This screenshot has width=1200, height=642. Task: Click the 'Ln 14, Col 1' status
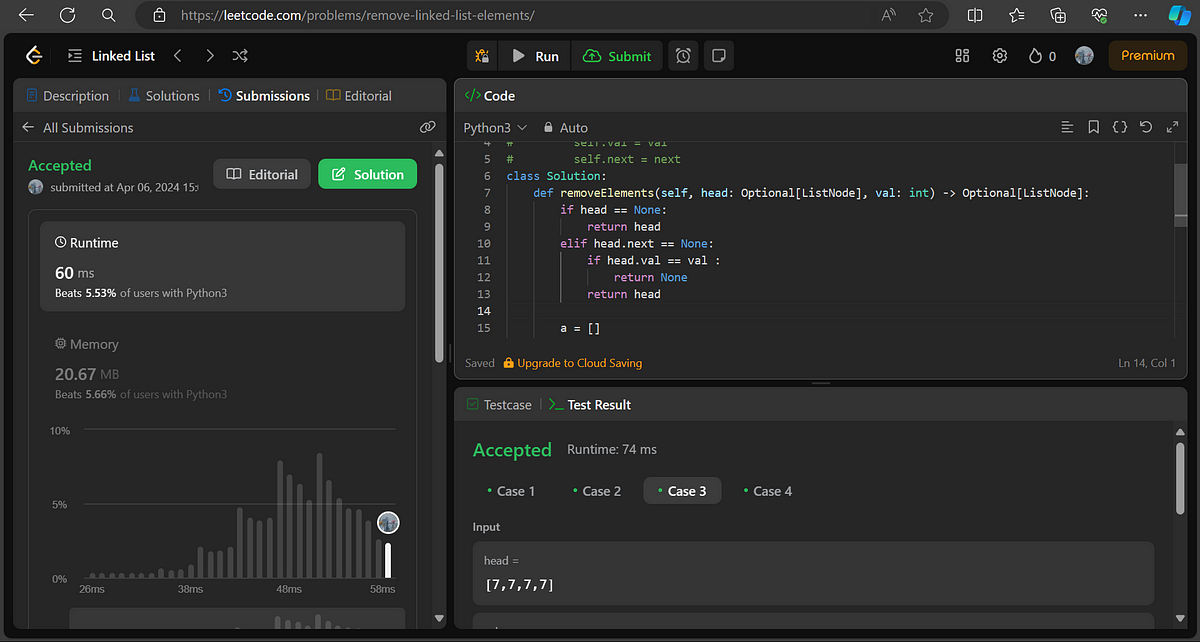[x=1147, y=363]
